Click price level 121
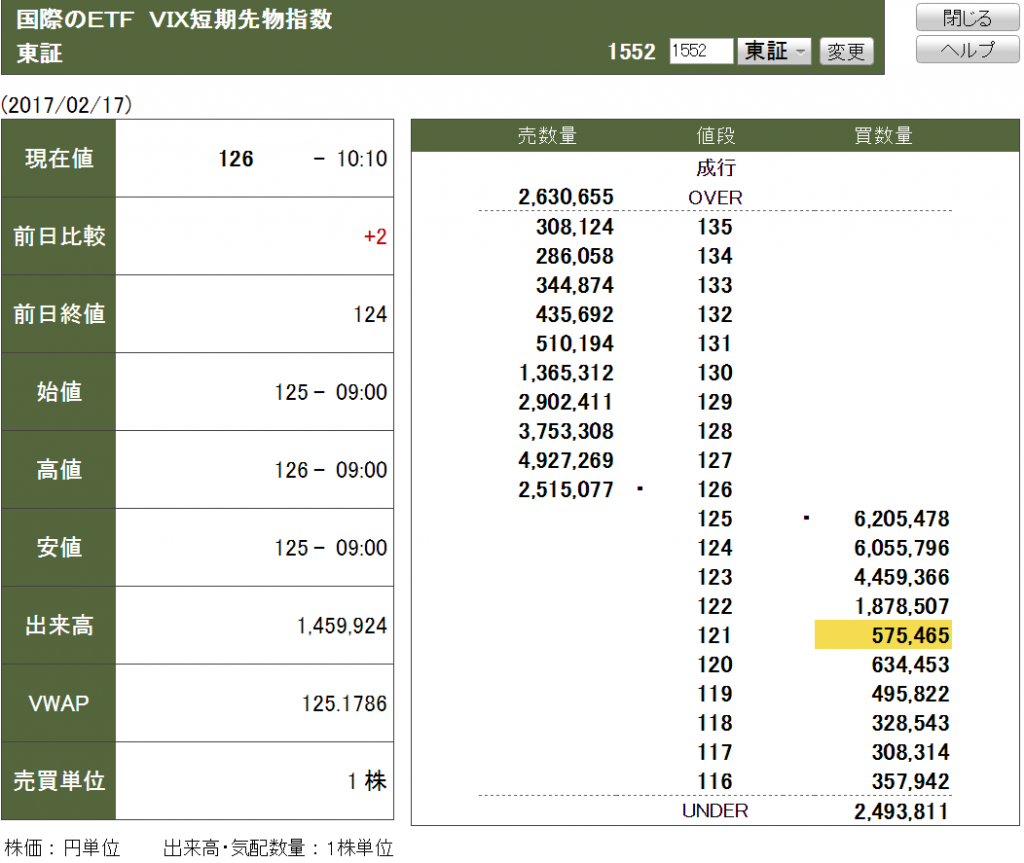The image size is (1024, 863). pyautogui.click(x=715, y=636)
